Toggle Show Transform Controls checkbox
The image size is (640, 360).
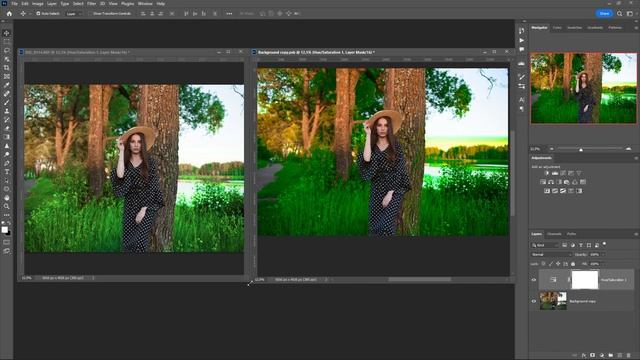90,13
